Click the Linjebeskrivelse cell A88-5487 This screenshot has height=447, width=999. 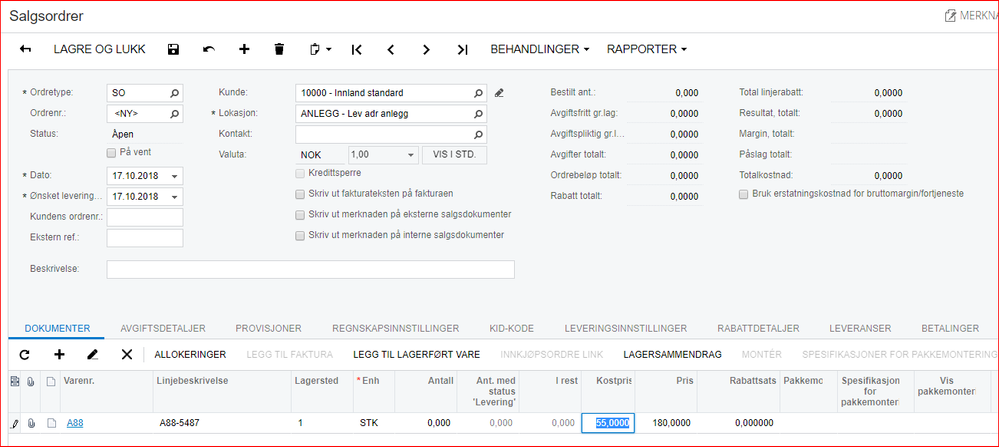tap(222, 423)
